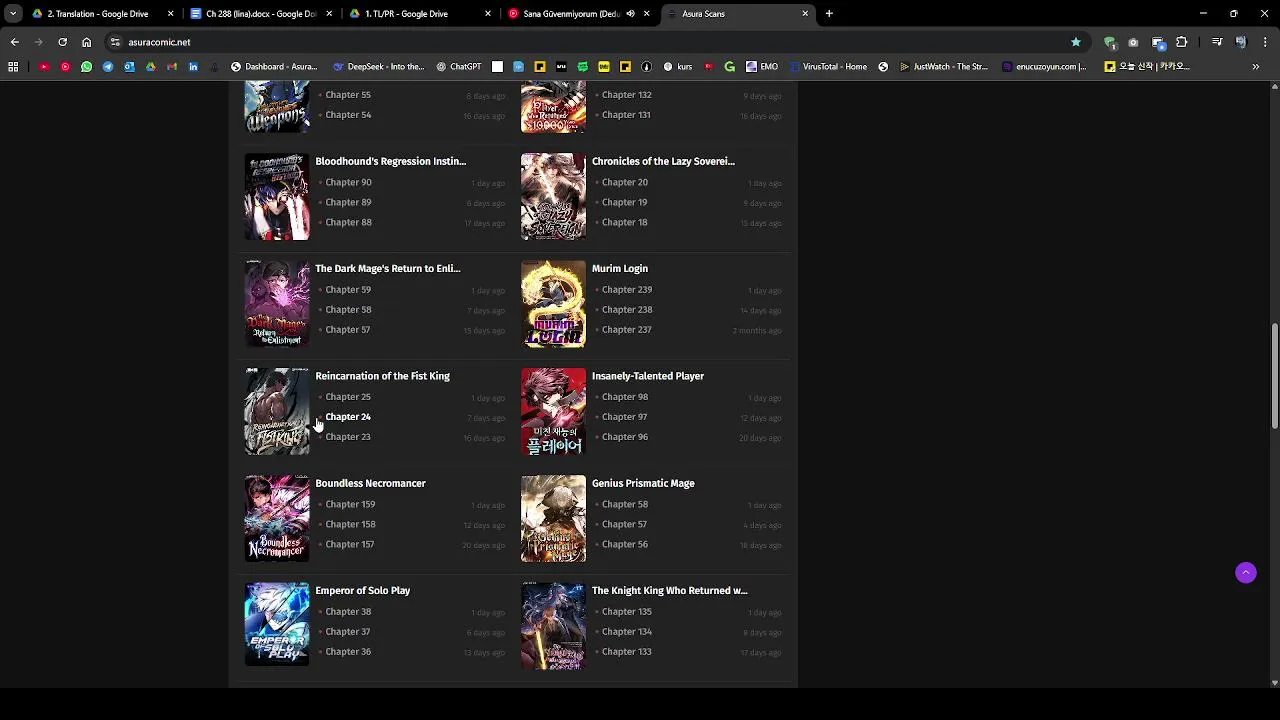
Task: Open the LinkedIn bookmark
Action: [x=194, y=67]
